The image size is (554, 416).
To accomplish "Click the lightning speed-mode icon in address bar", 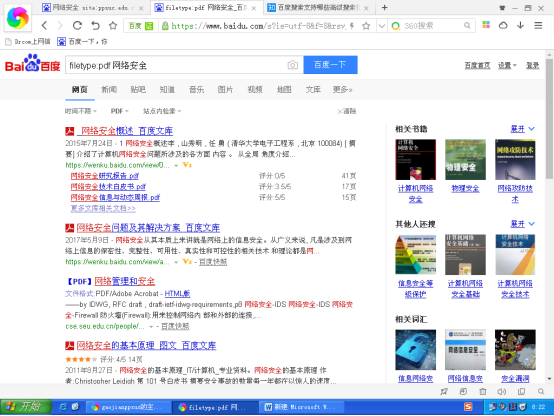I will (352, 26).
